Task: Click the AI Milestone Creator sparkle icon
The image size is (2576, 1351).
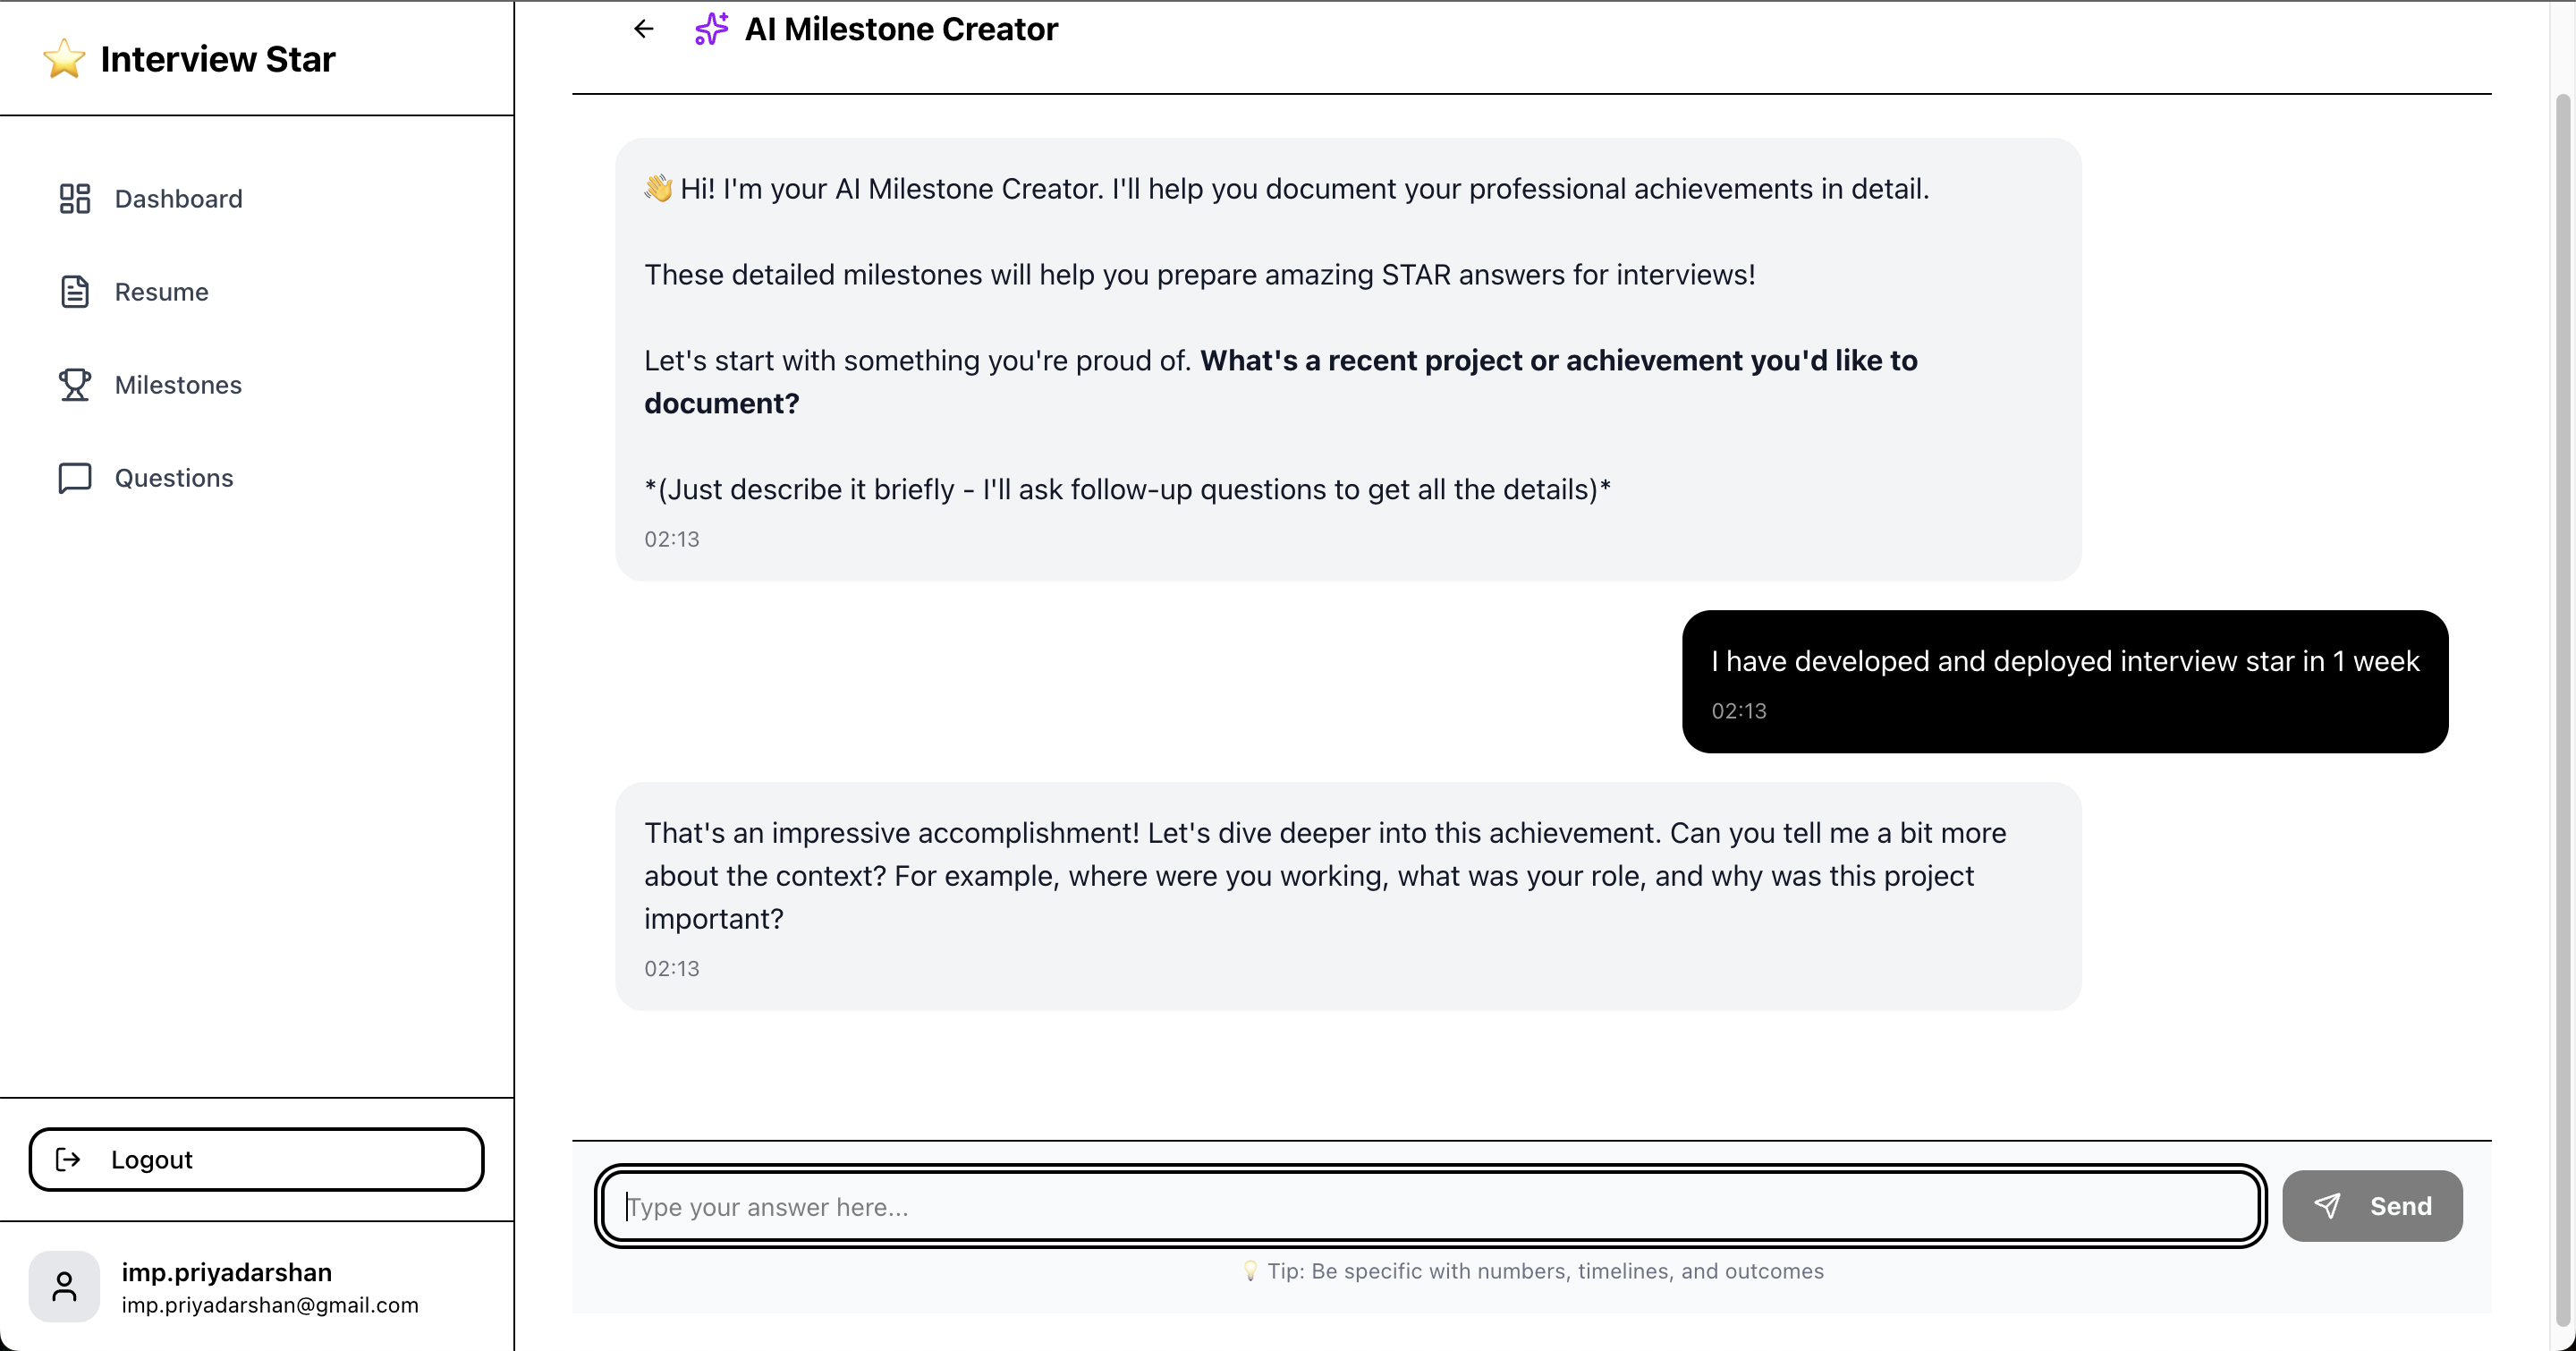Action: [x=710, y=29]
